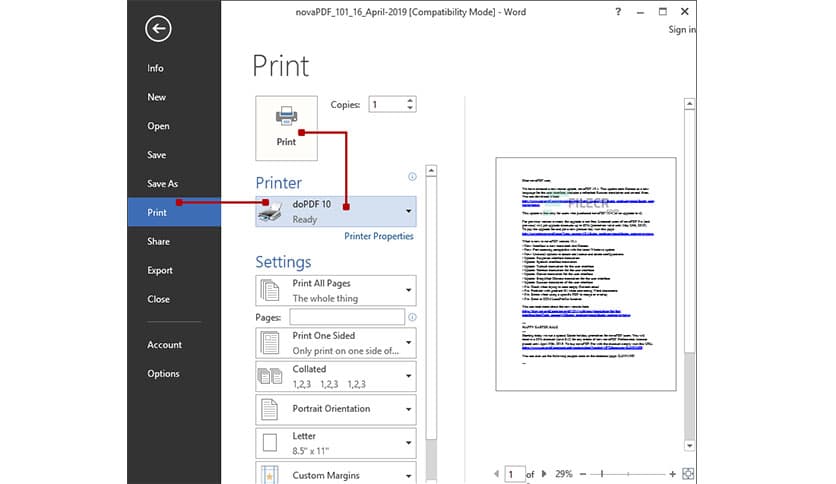836x484 pixels.
Task: Zoom out with the minus button
Action: [583, 473]
